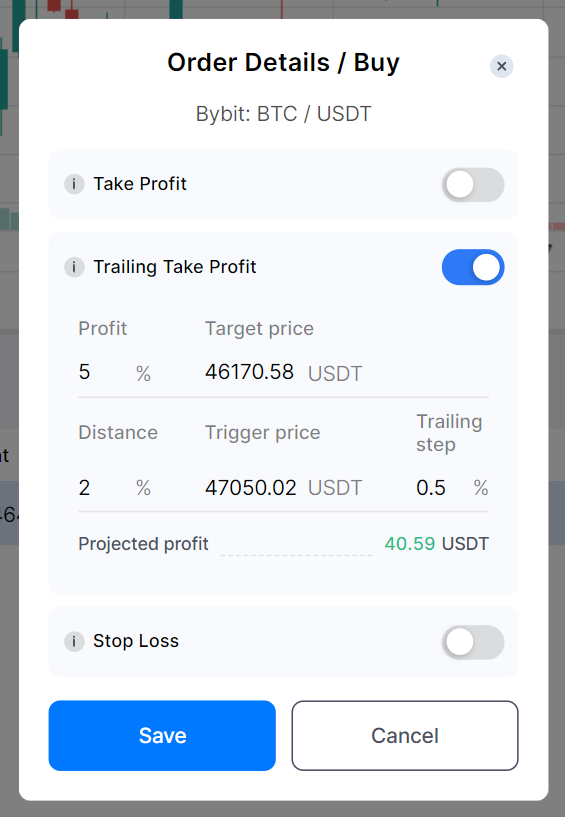Enable the Take Profit toggle
The height and width of the screenshot is (817, 565).
tap(473, 184)
